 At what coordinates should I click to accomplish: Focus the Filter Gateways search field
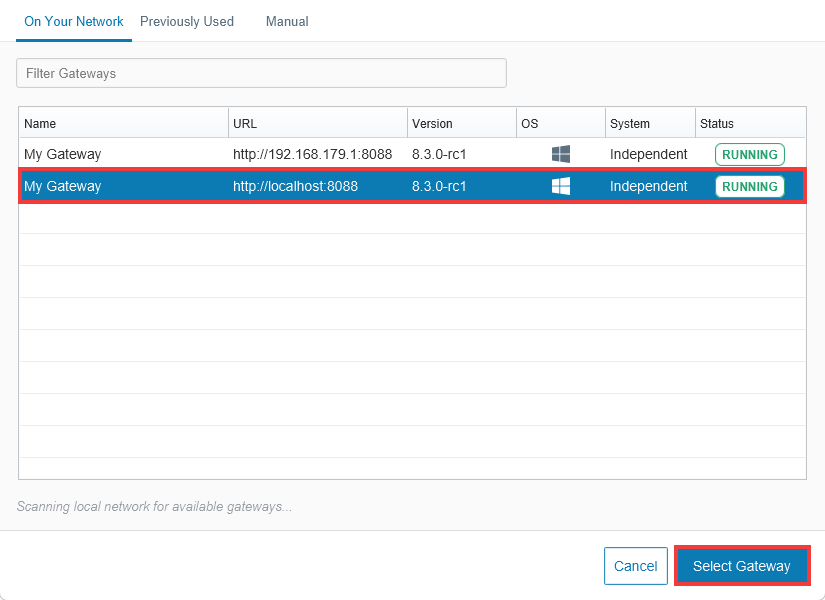click(261, 73)
